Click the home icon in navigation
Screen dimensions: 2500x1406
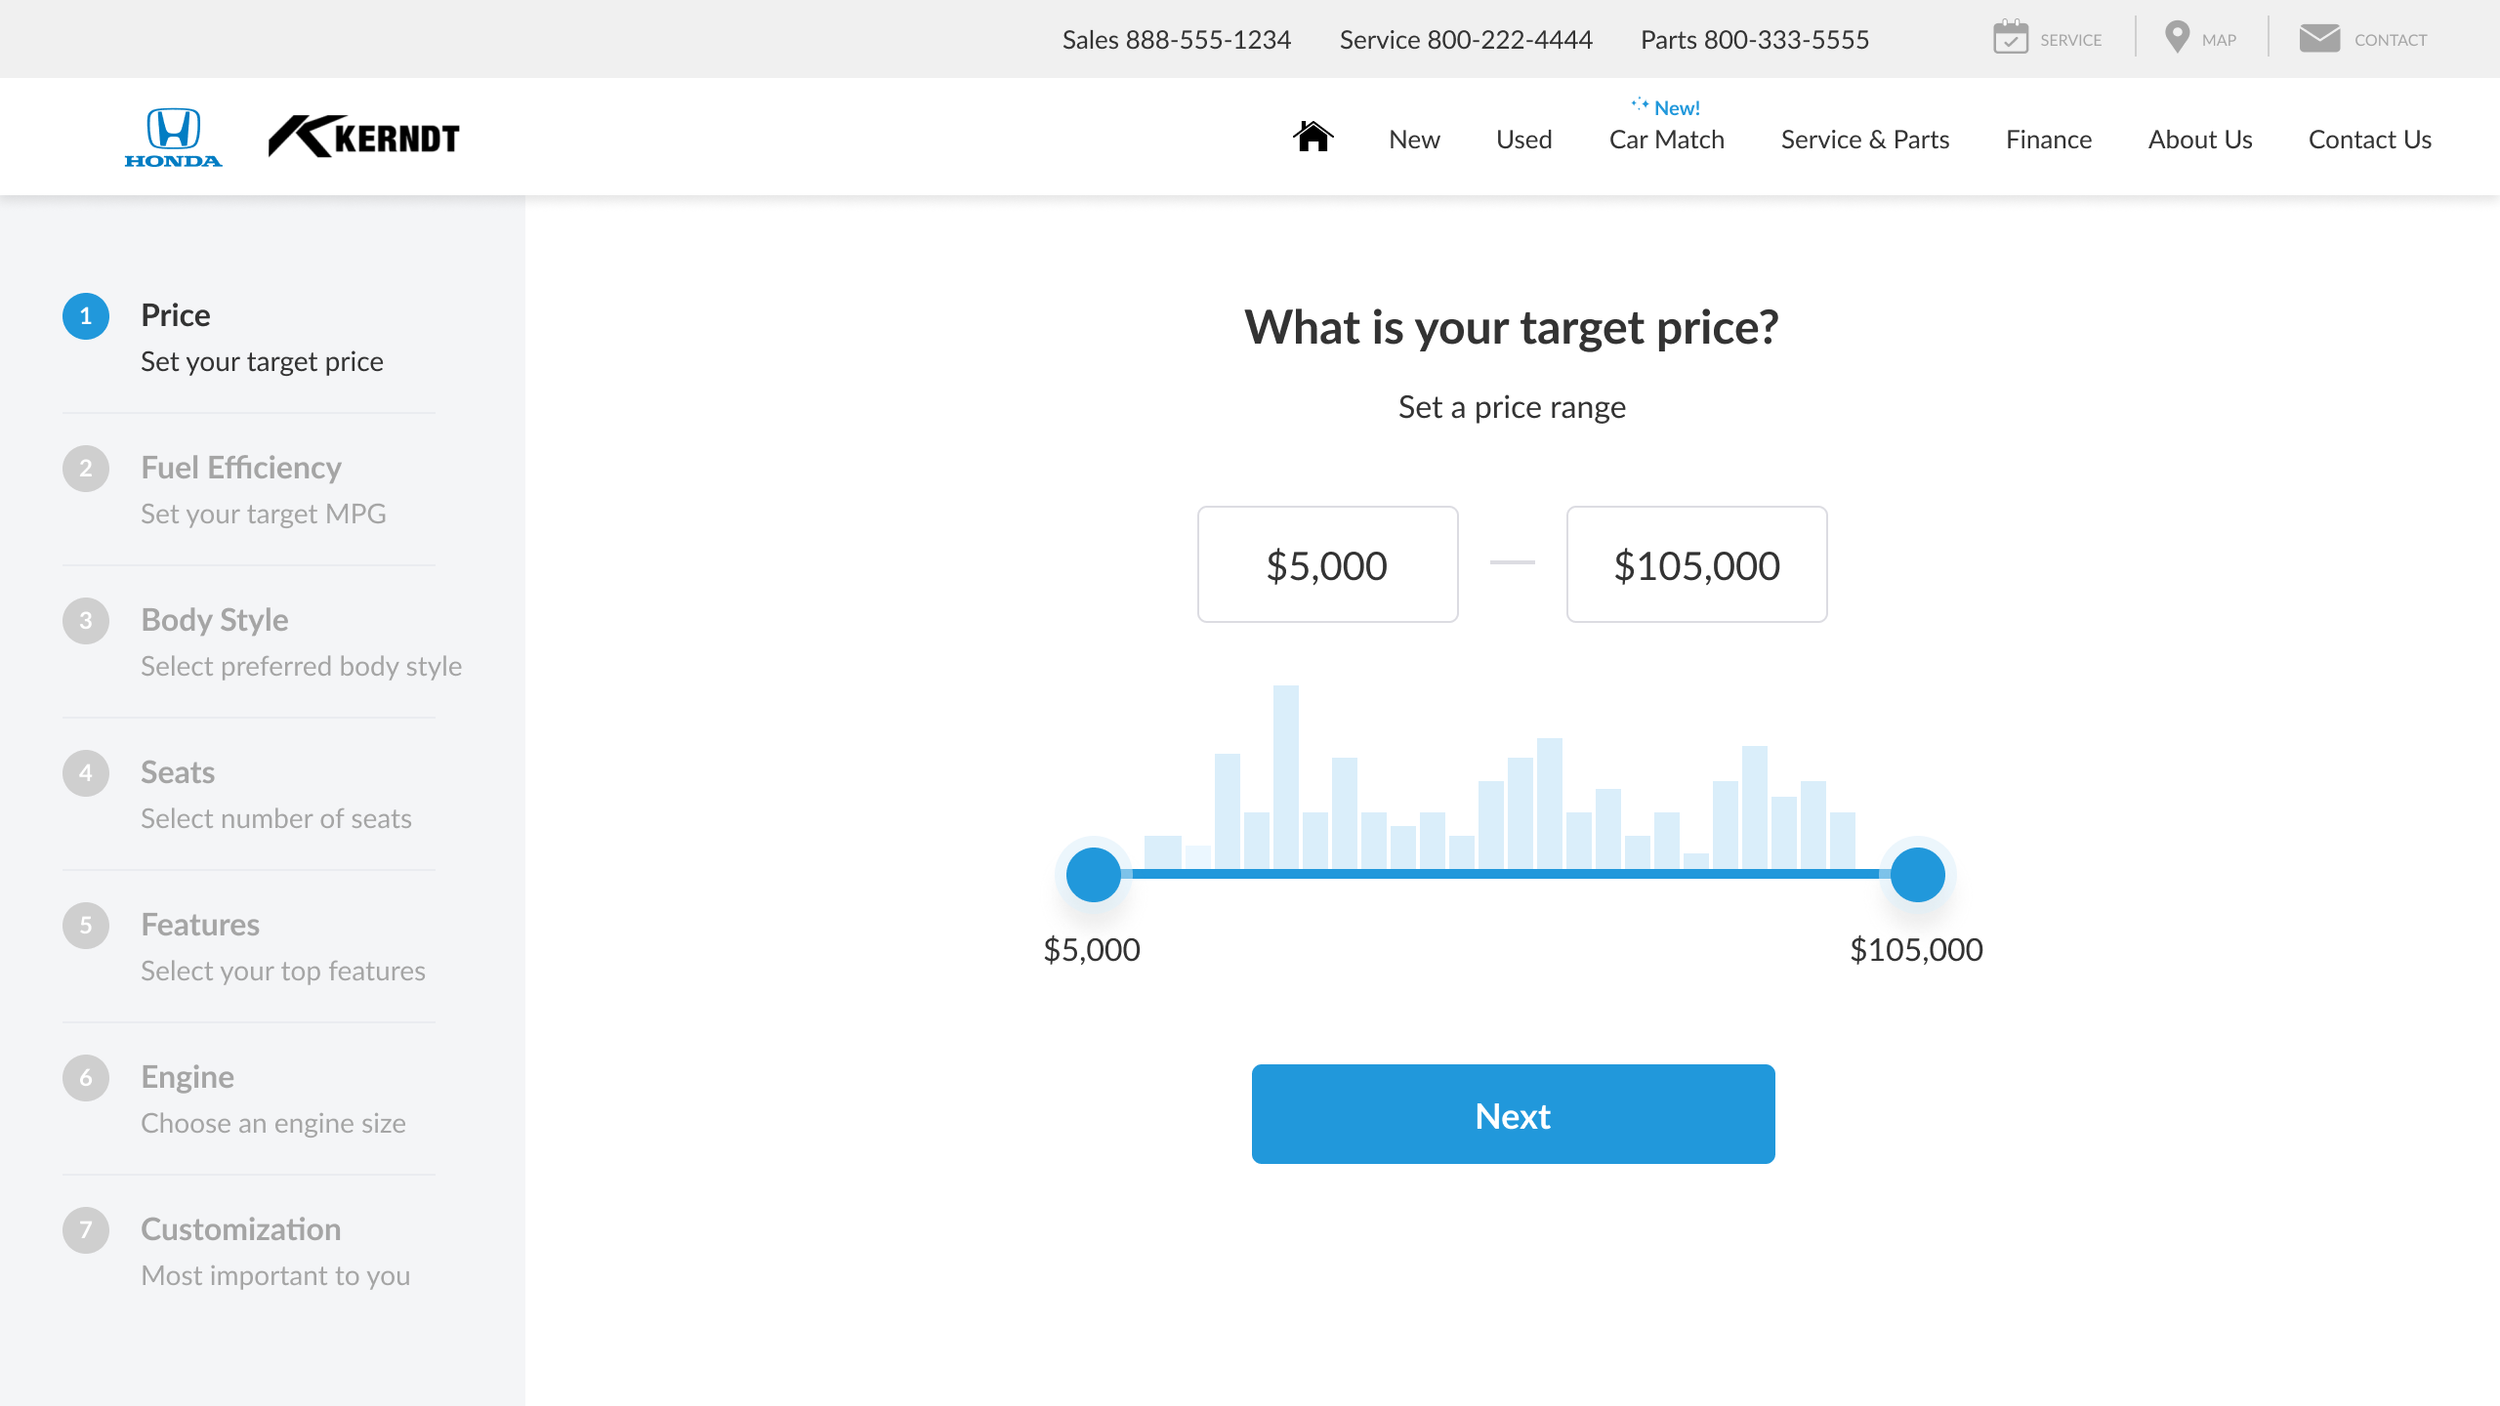point(1312,136)
